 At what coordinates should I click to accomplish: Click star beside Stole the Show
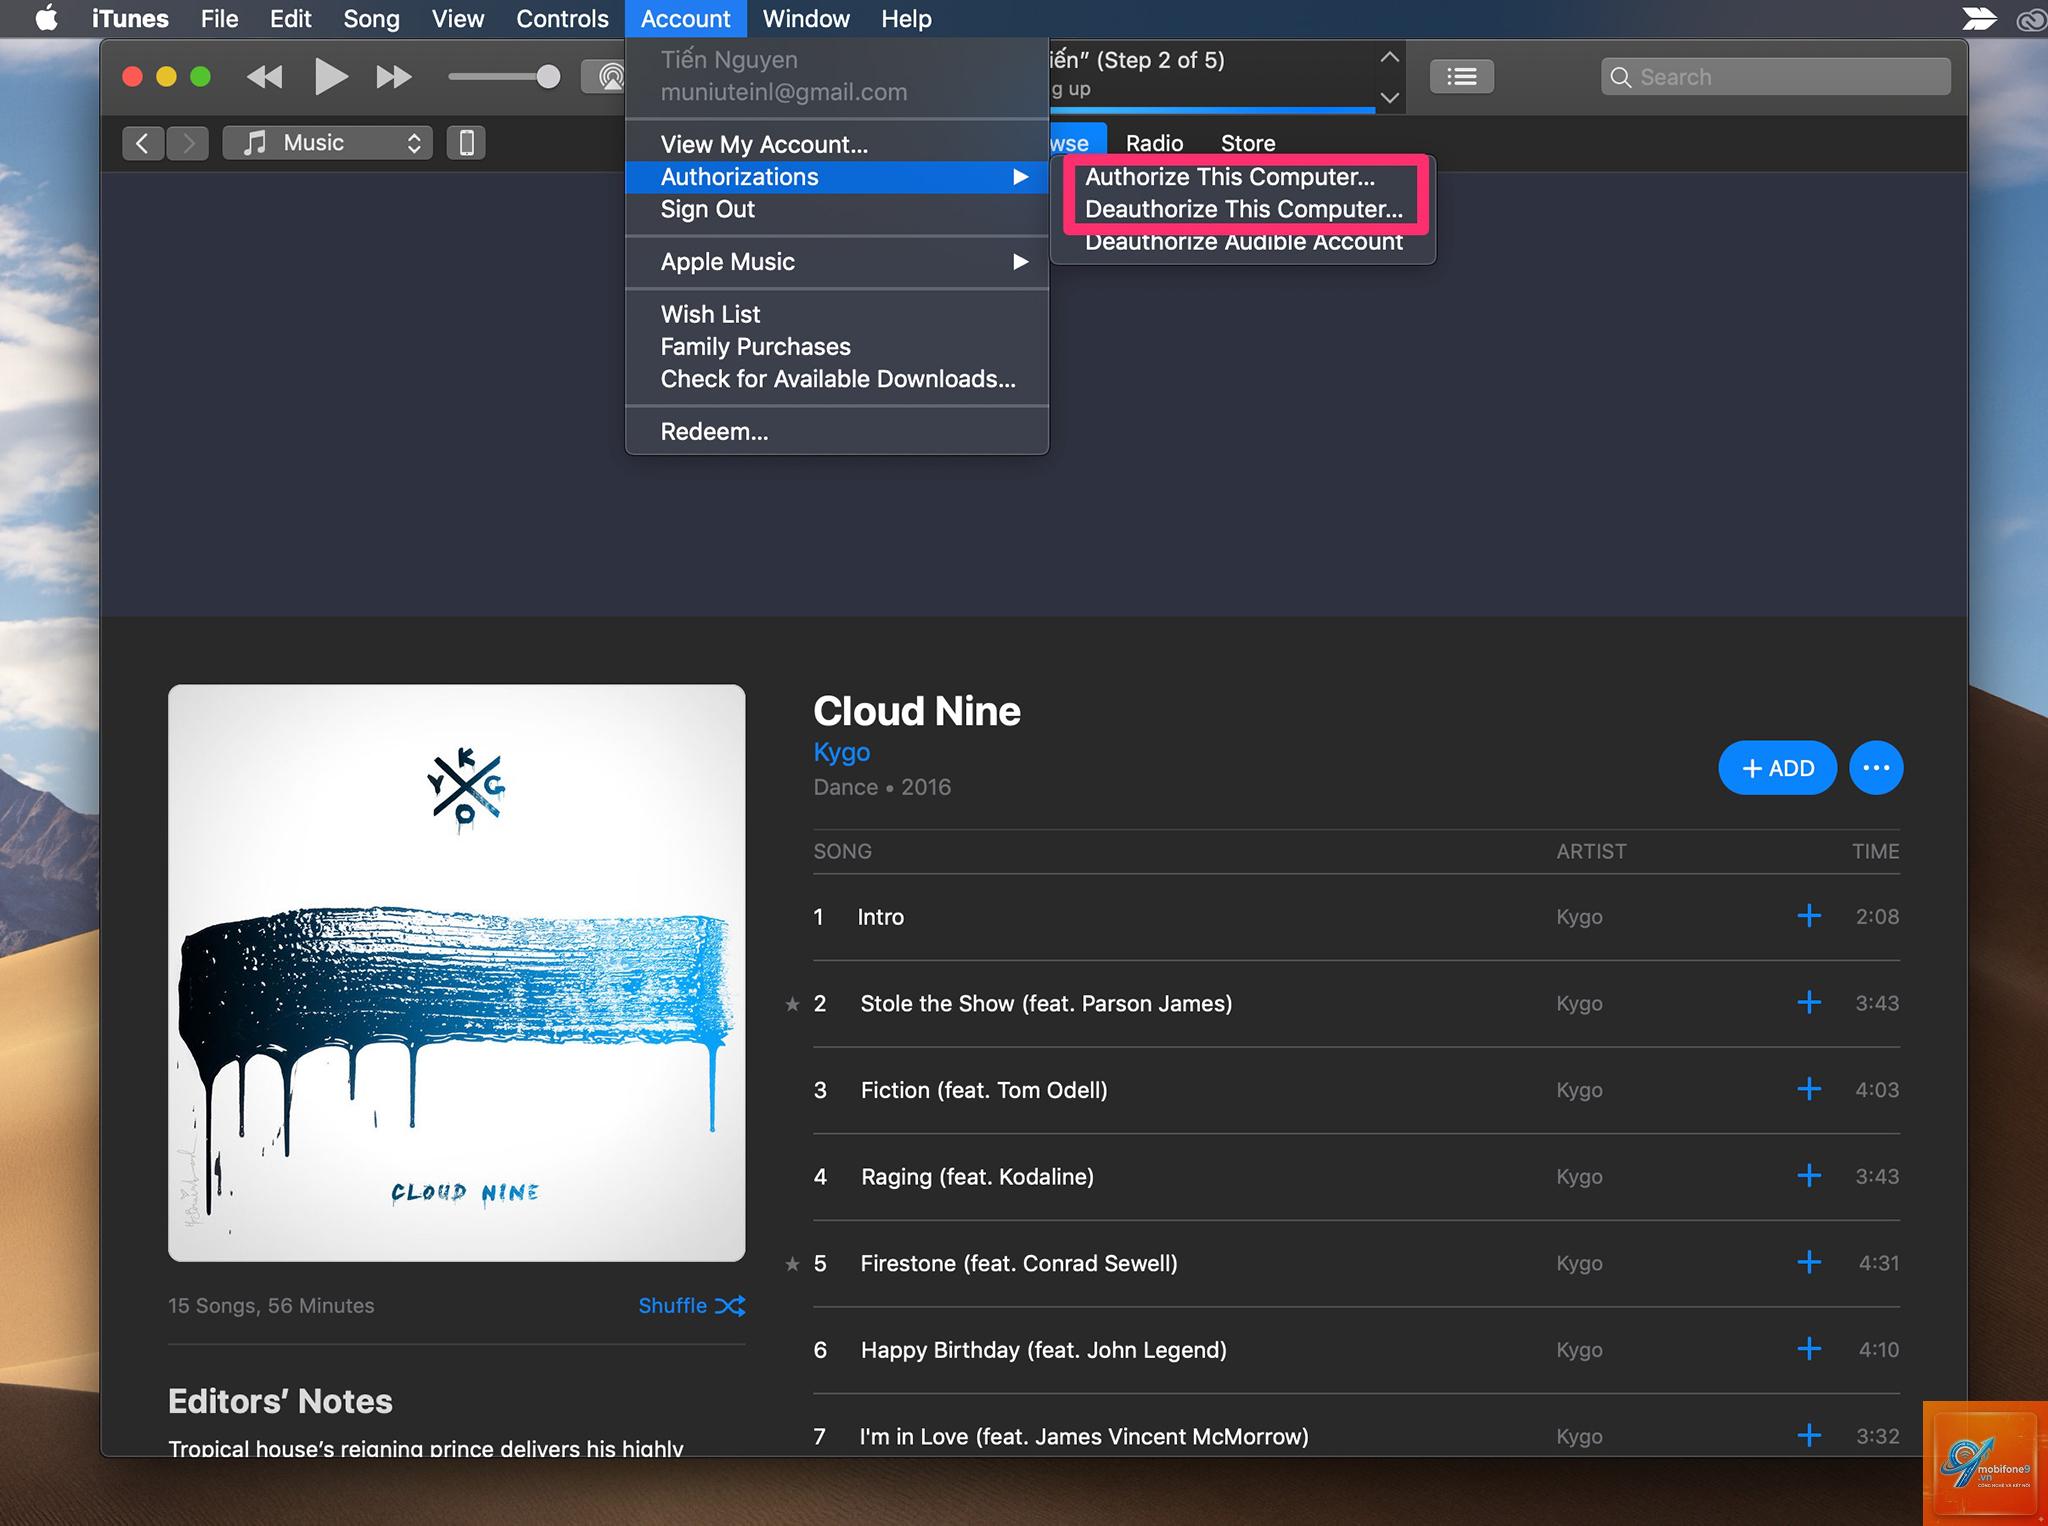pos(792,1004)
